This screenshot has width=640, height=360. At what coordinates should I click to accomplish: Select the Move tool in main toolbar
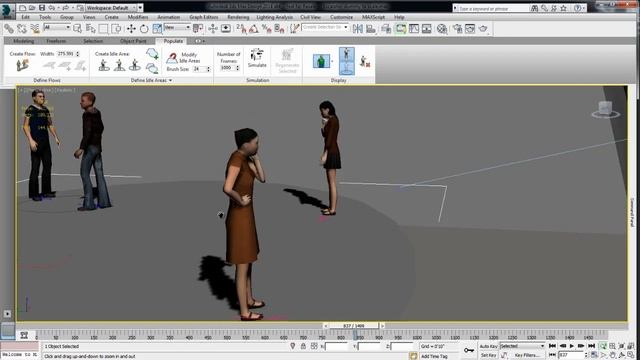131,29
